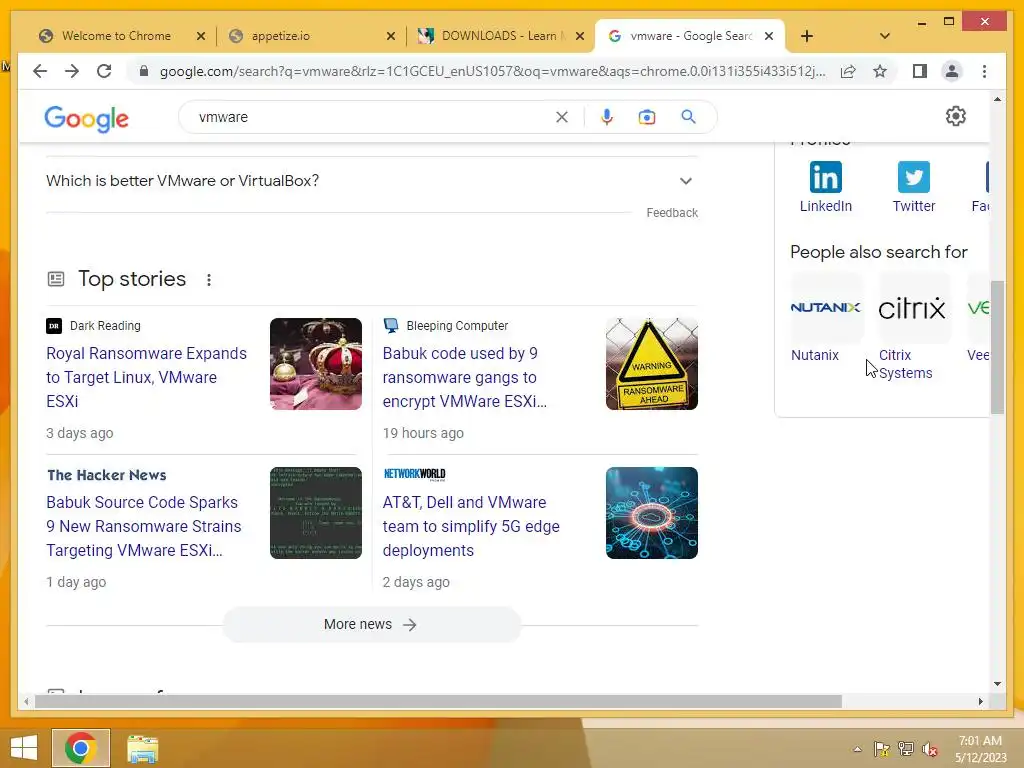Screen dimensions: 1024x768
Task: Click the Top stories heading
Action: point(132,279)
